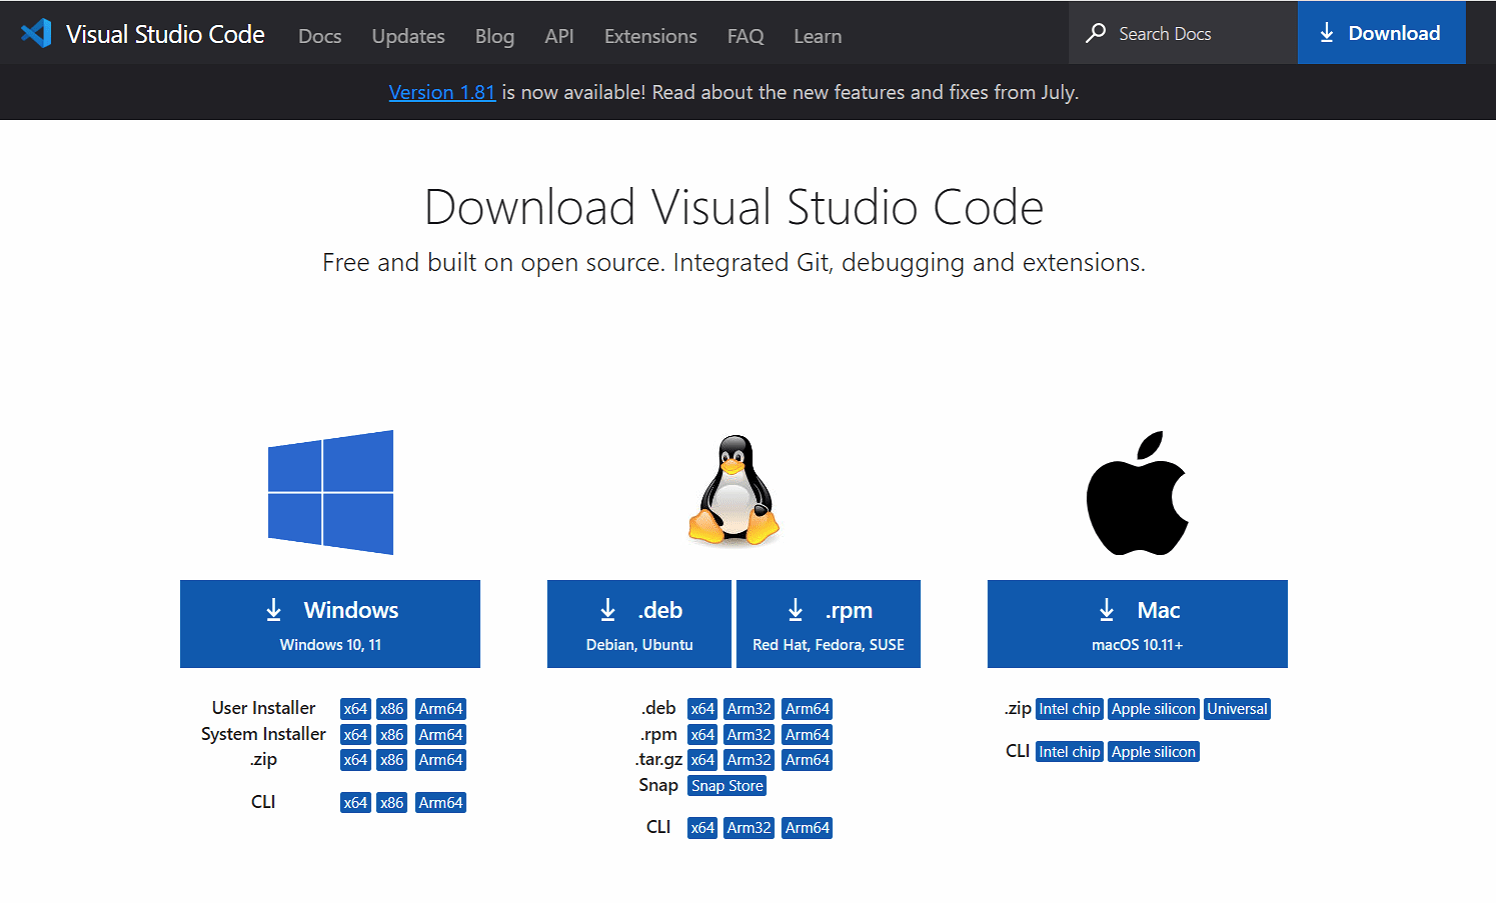Screen dimensions: 1496x903
Task: Open the Version 1.81 release link
Action: click(442, 92)
